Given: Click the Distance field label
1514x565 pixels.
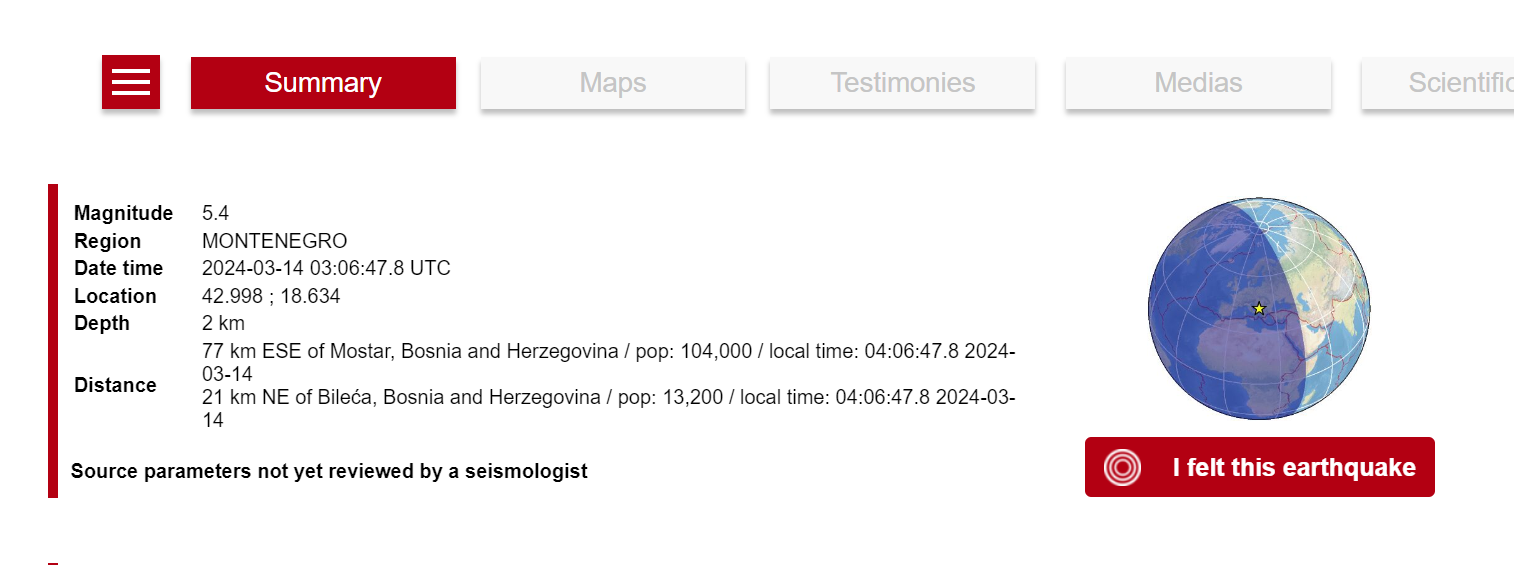Looking at the screenshot, I should (115, 385).
